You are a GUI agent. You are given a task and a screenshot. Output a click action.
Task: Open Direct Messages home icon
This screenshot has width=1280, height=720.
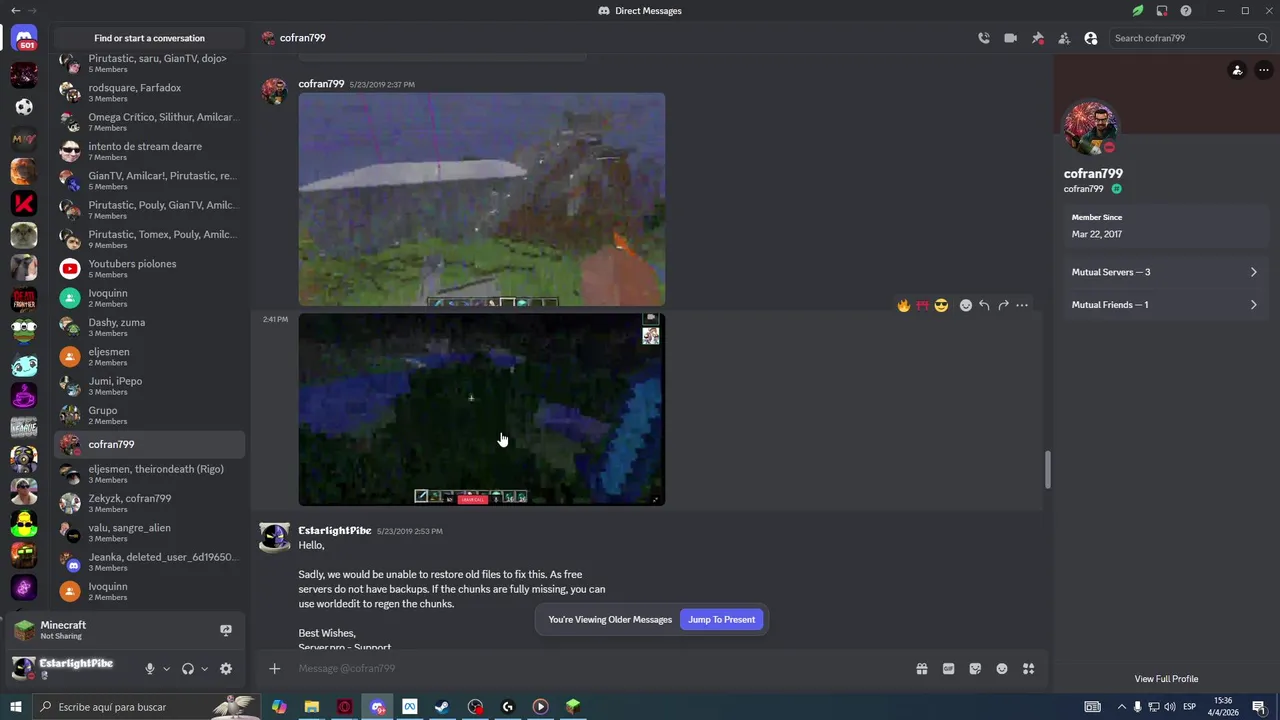pos(25,39)
